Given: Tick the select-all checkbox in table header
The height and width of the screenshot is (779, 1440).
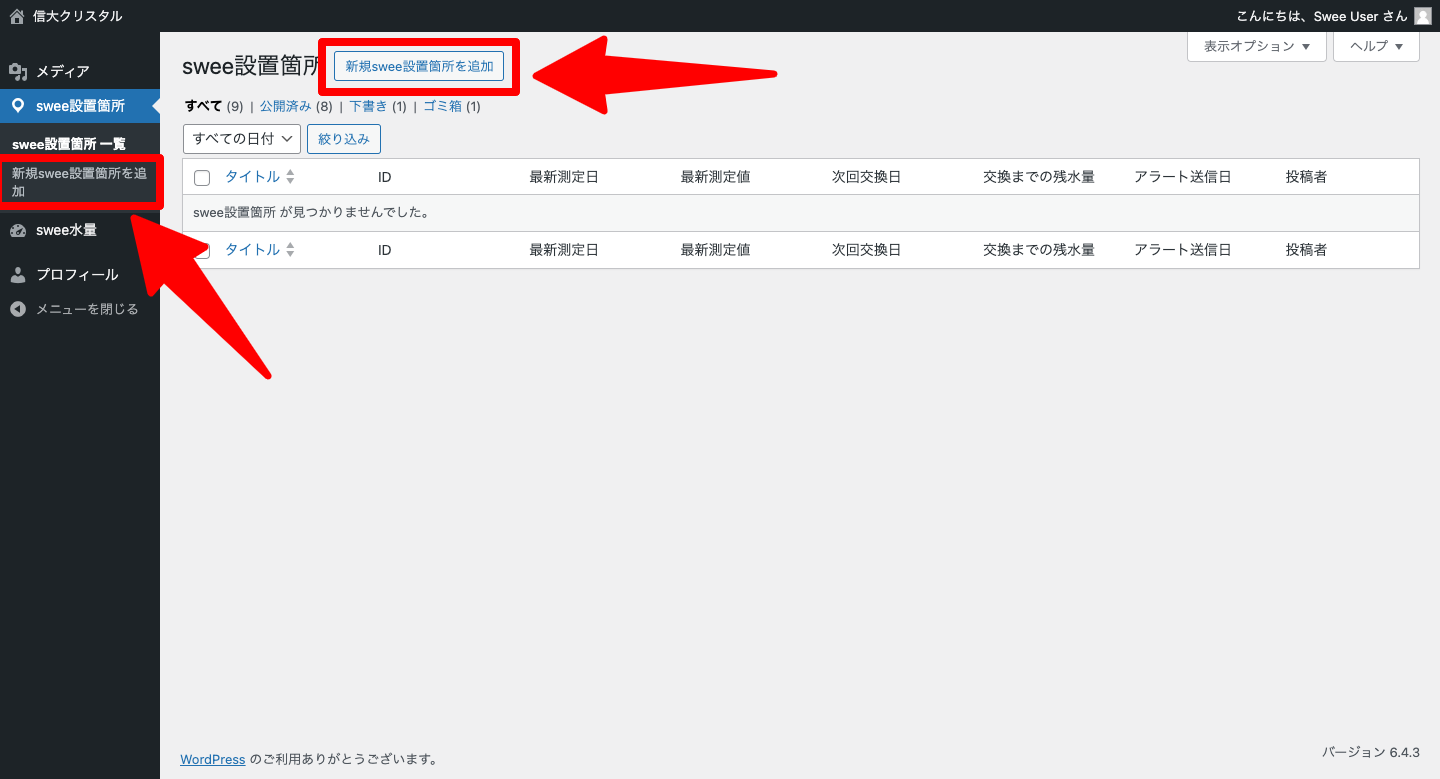Looking at the screenshot, I should [x=202, y=178].
